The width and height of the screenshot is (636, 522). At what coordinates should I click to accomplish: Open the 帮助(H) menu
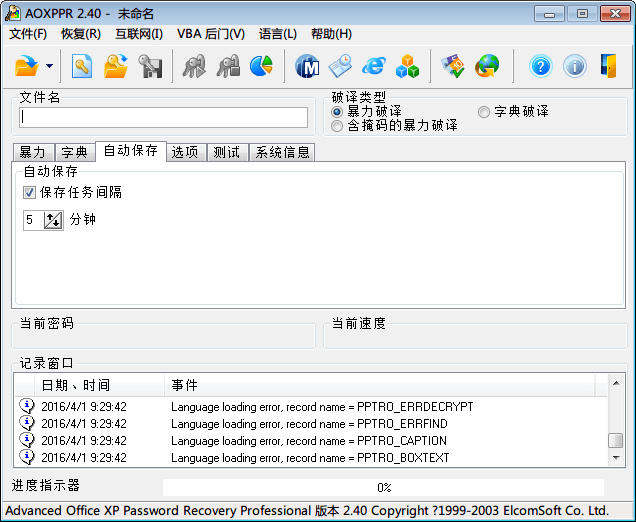(331, 34)
